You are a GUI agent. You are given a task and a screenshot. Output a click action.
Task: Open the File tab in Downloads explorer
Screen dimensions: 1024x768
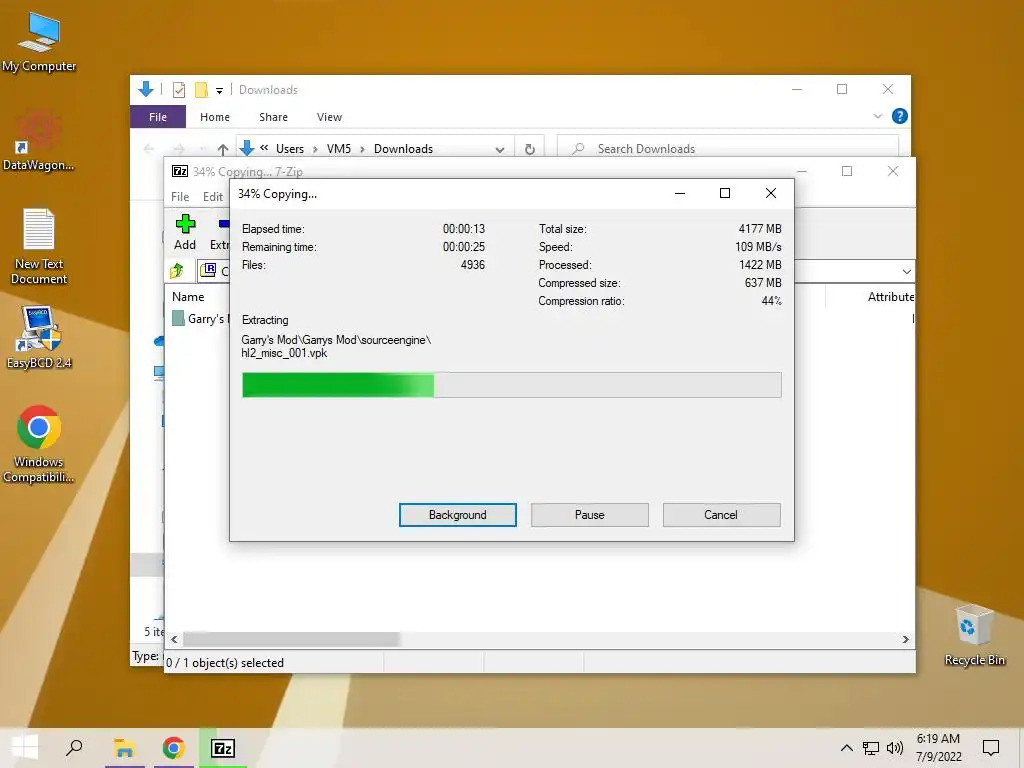[158, 117]
